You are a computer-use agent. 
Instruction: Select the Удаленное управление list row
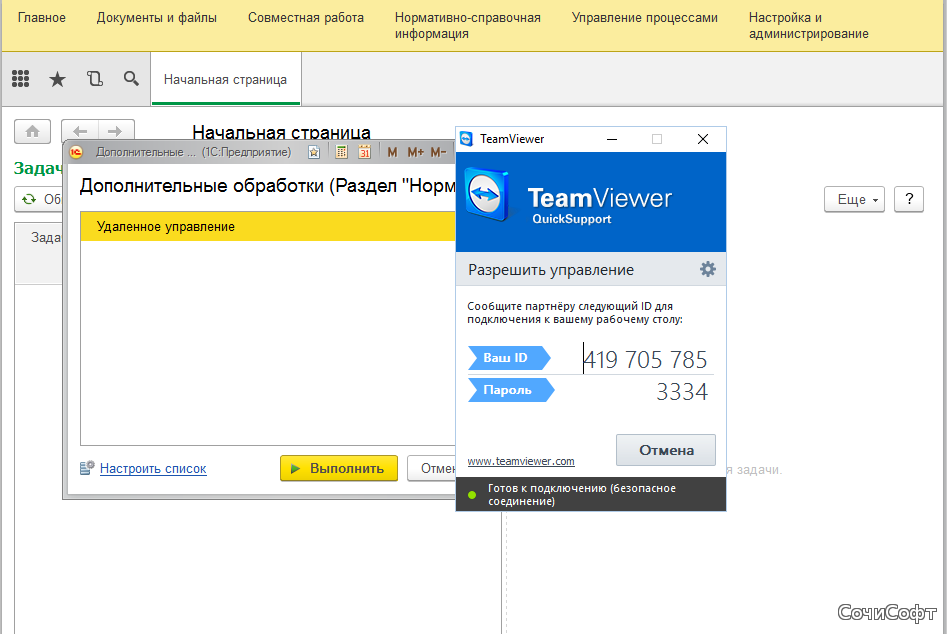(268, 226)
